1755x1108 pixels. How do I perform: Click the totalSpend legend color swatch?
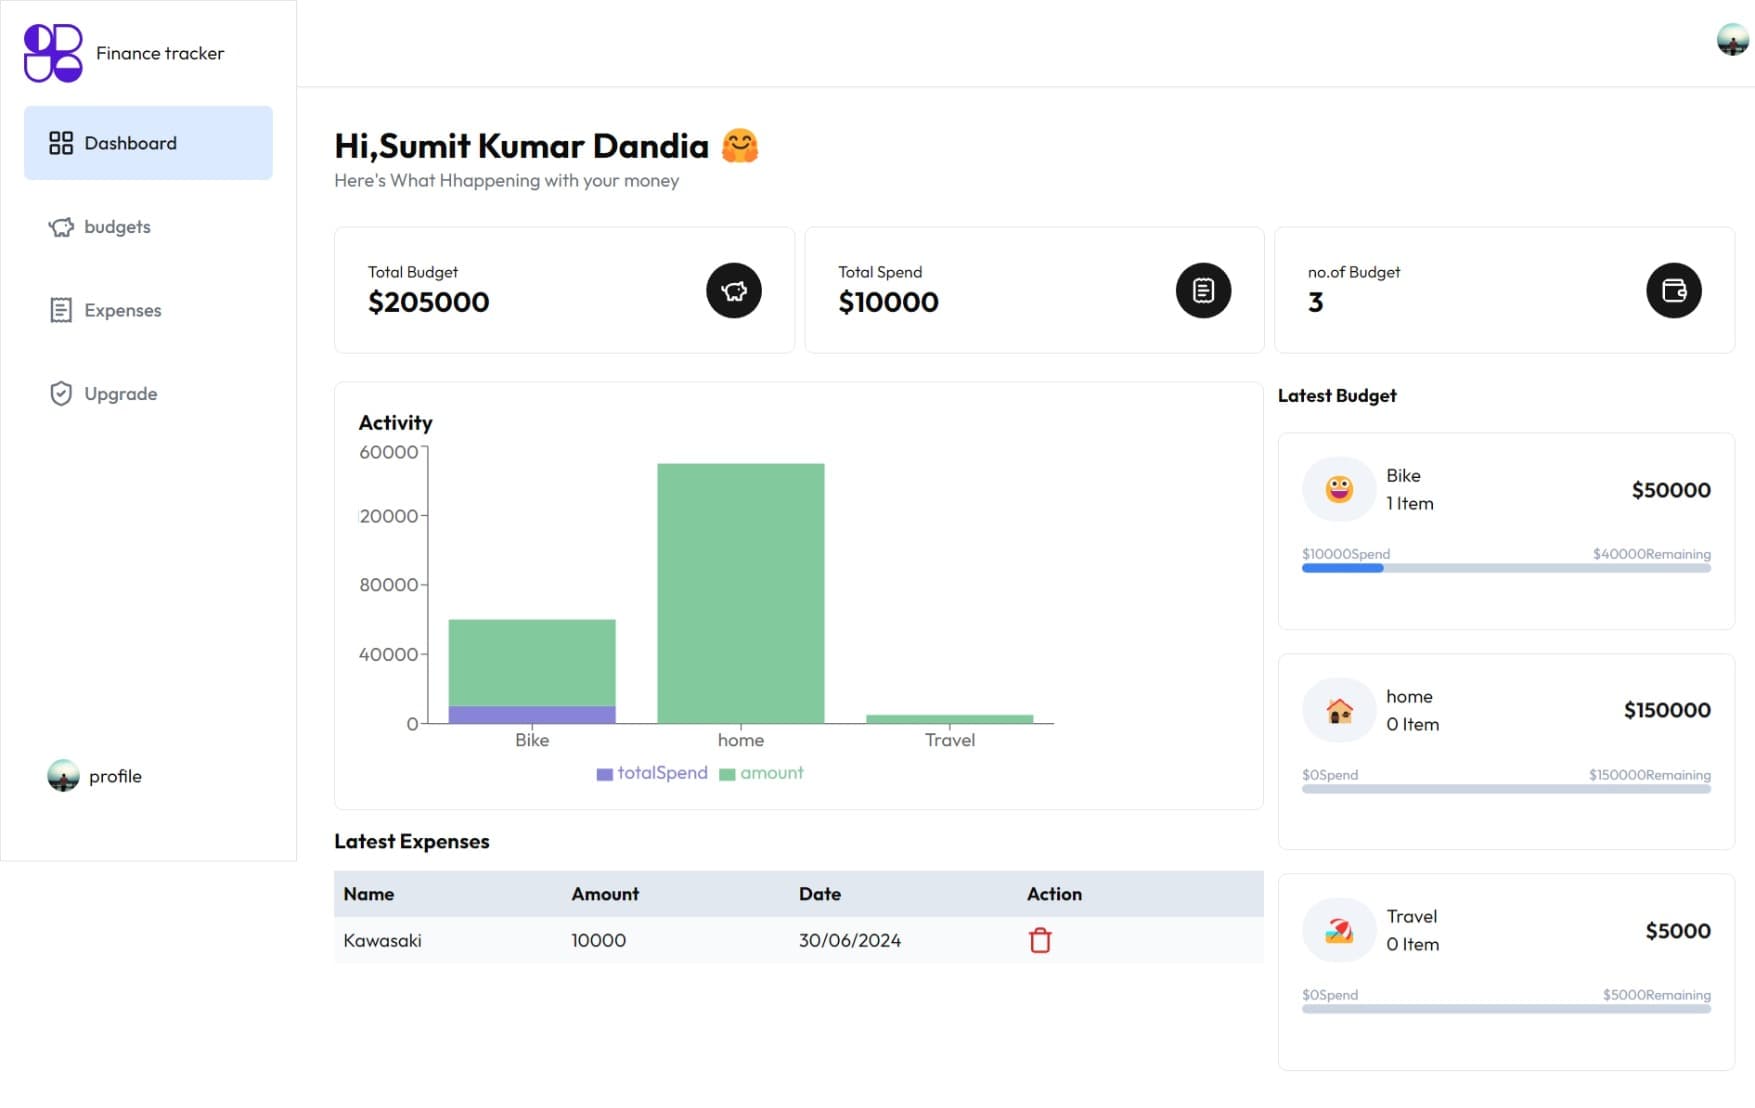604,774
